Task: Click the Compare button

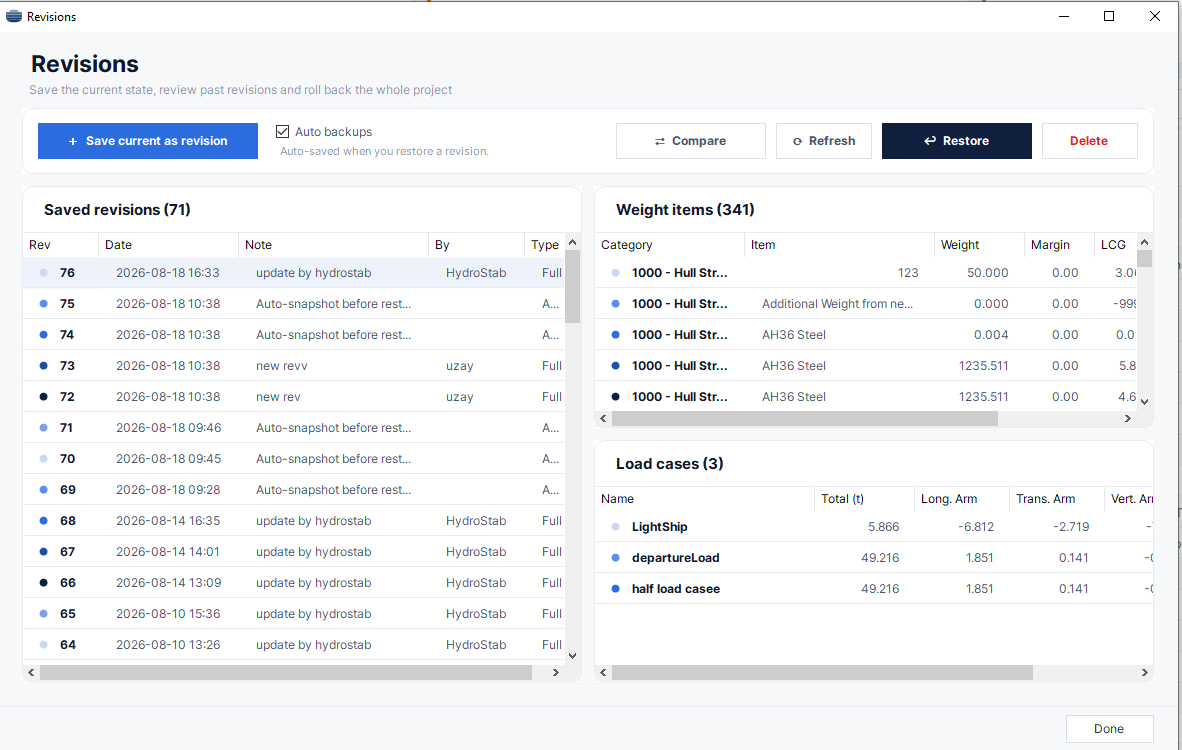Action: click(691, 141)
